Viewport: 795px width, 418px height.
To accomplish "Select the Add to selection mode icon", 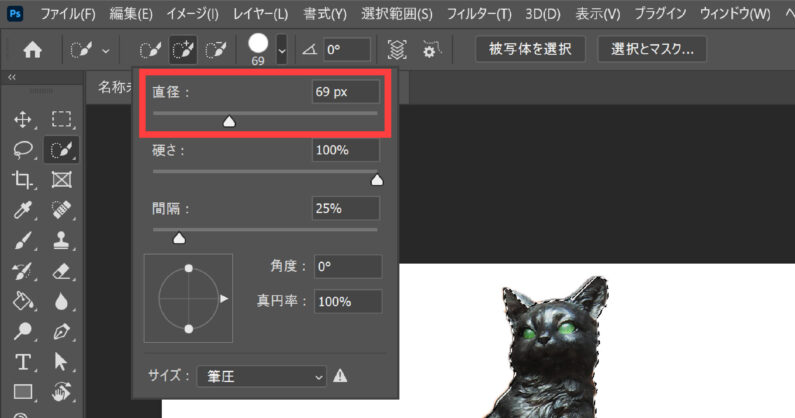I will (183, 50).
